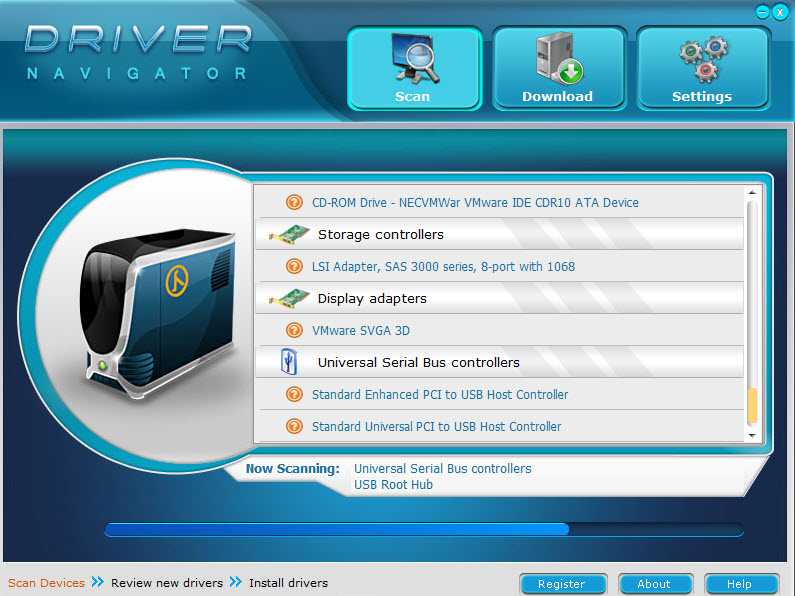Screen dimensions: 795x596
Task: Open Help
Action: [741, 584]
